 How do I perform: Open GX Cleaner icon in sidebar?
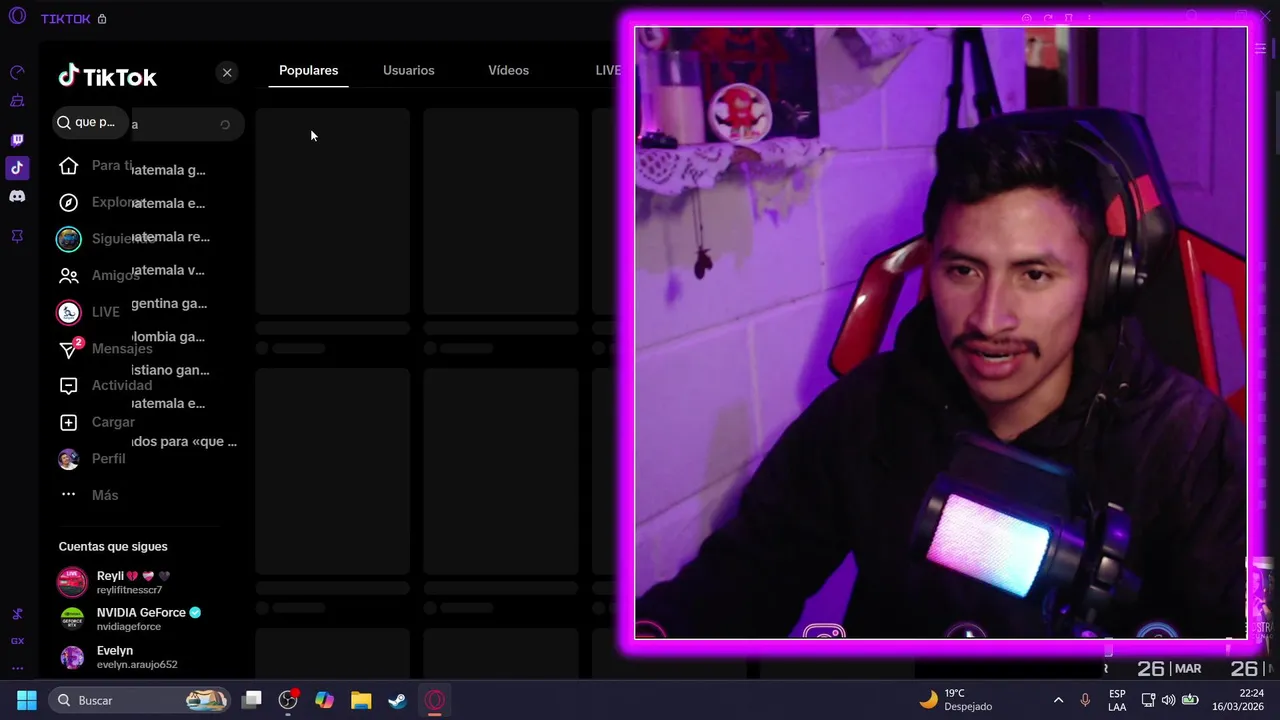[x=17, y=101]
